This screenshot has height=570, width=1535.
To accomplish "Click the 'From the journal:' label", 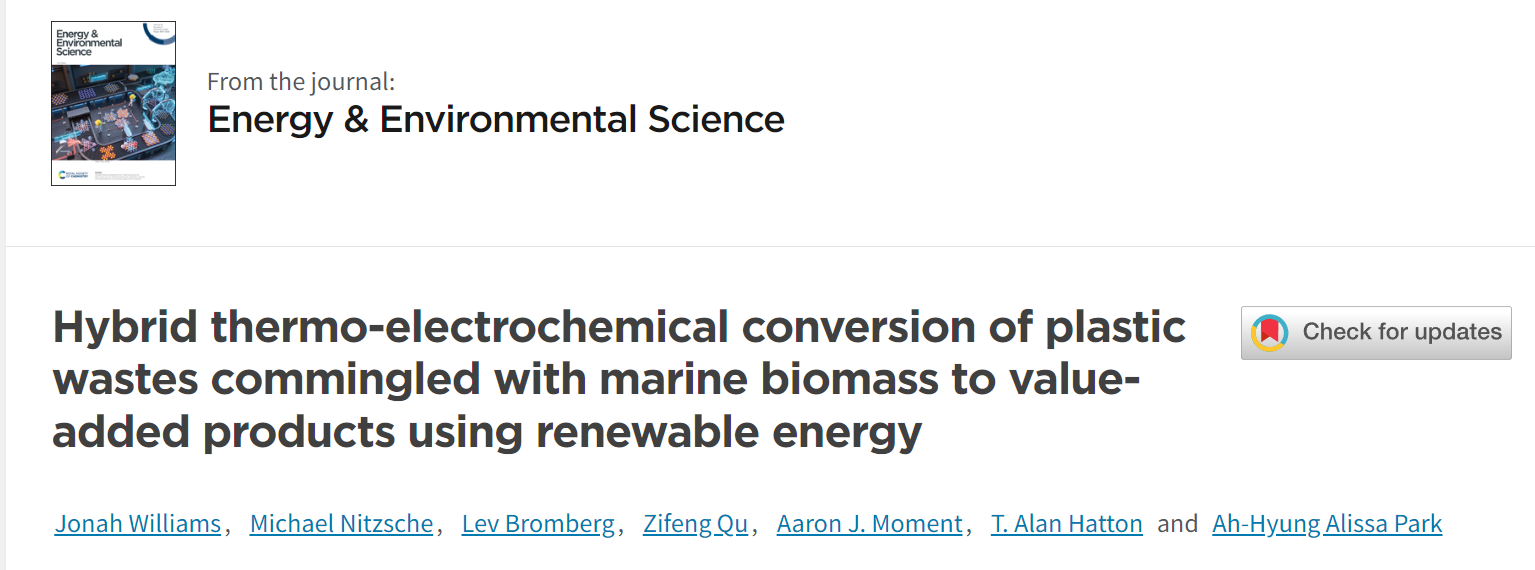I will 301,82.
